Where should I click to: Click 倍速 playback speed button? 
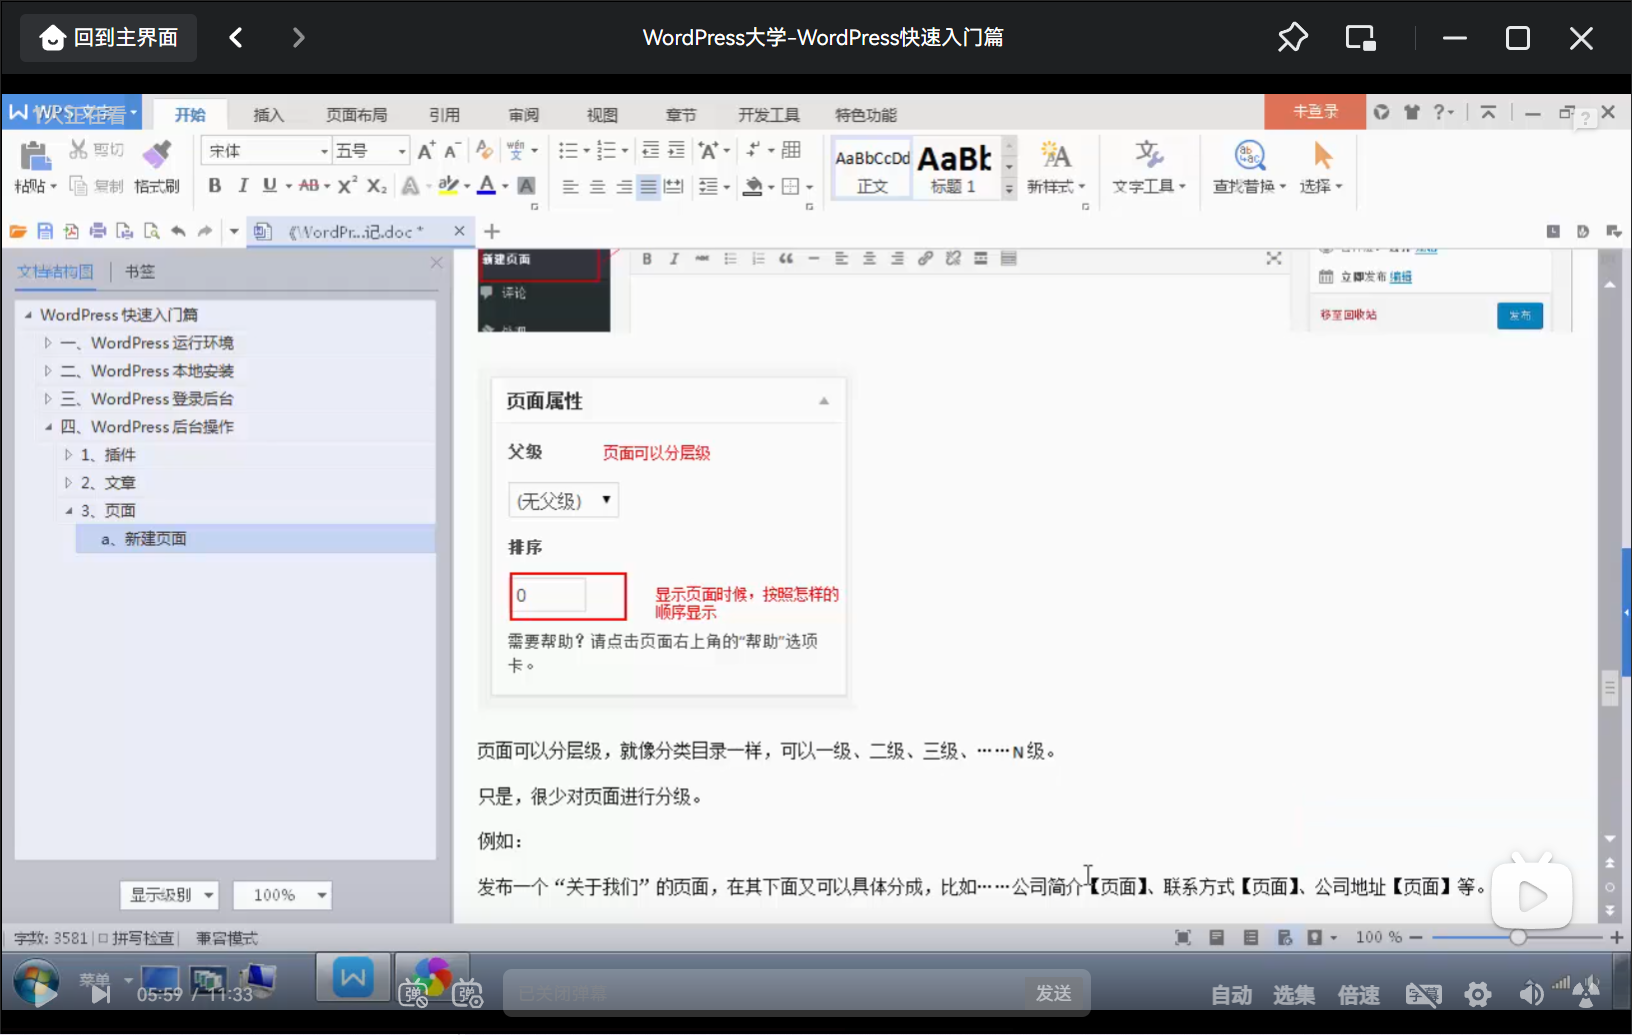coord(1359,995)
